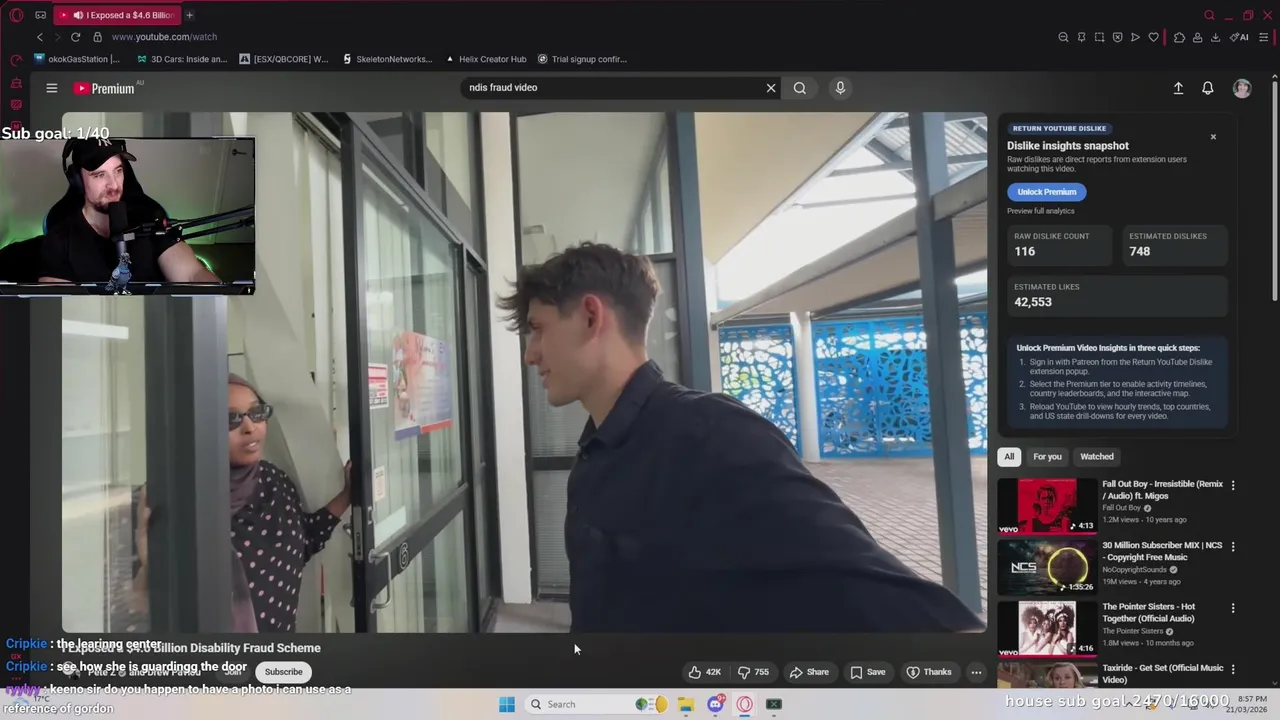The image size is (1280, 720).
Task: Open [ESX/QBCORE] bookmark
Action: pos(284,59)
